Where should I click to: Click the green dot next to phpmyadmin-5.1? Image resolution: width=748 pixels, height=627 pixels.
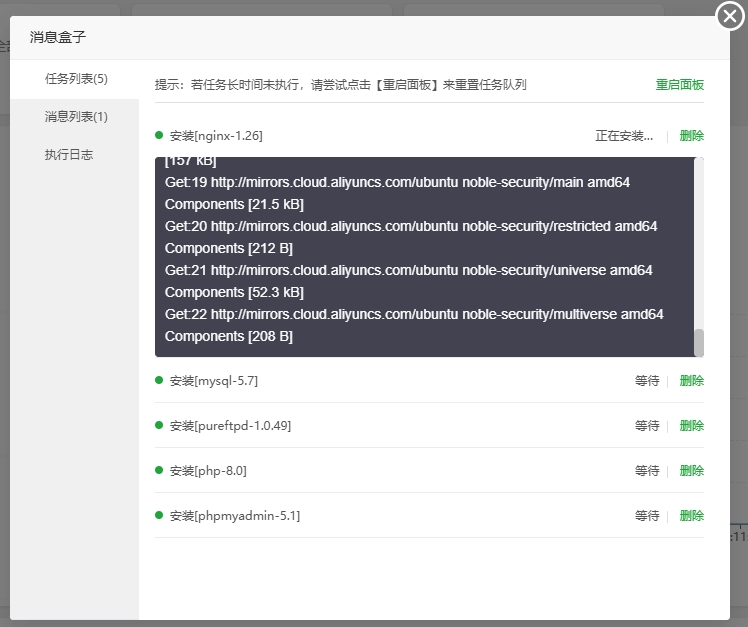pyautogui.click(x=159, y=515)
